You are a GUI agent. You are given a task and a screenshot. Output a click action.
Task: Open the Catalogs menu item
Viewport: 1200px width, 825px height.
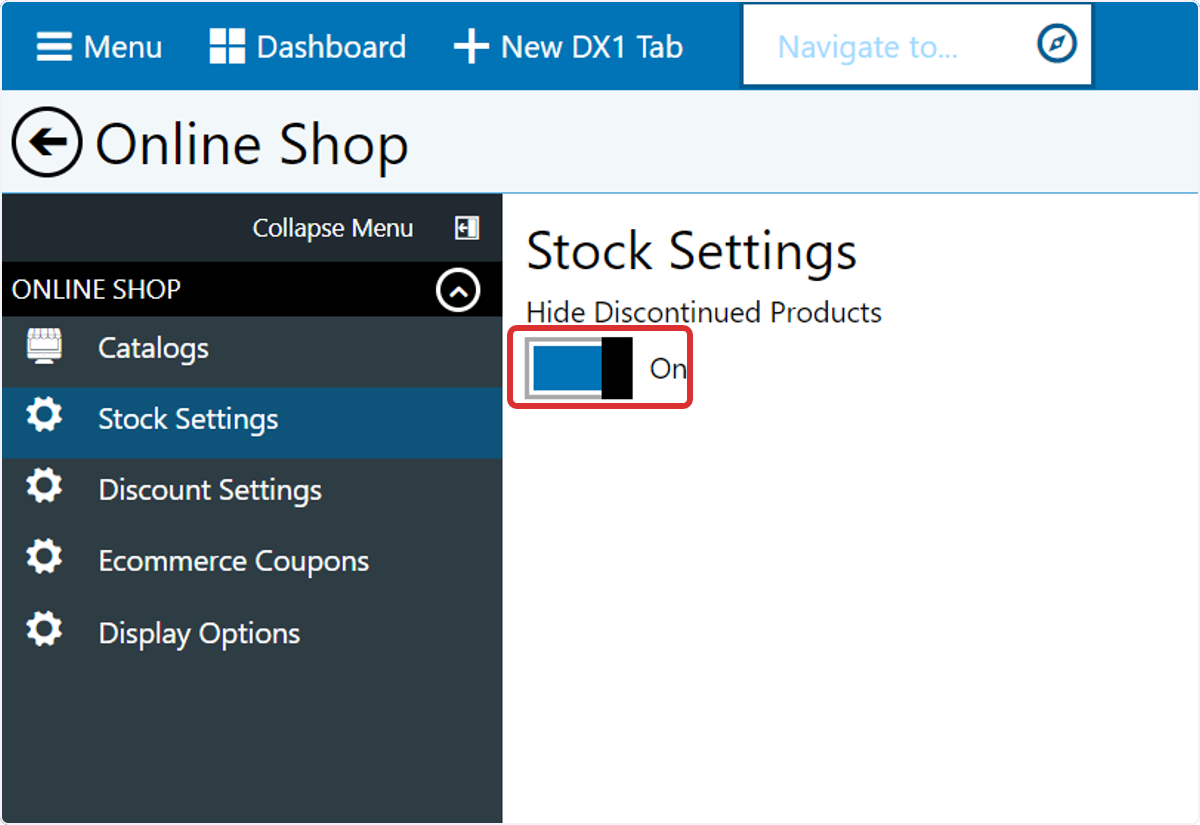252,349
